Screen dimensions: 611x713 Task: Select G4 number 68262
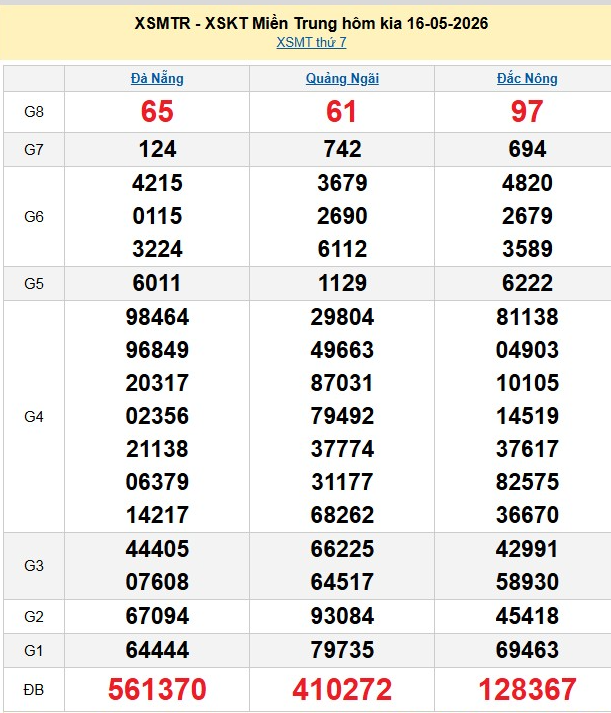[x=342, y=515]
